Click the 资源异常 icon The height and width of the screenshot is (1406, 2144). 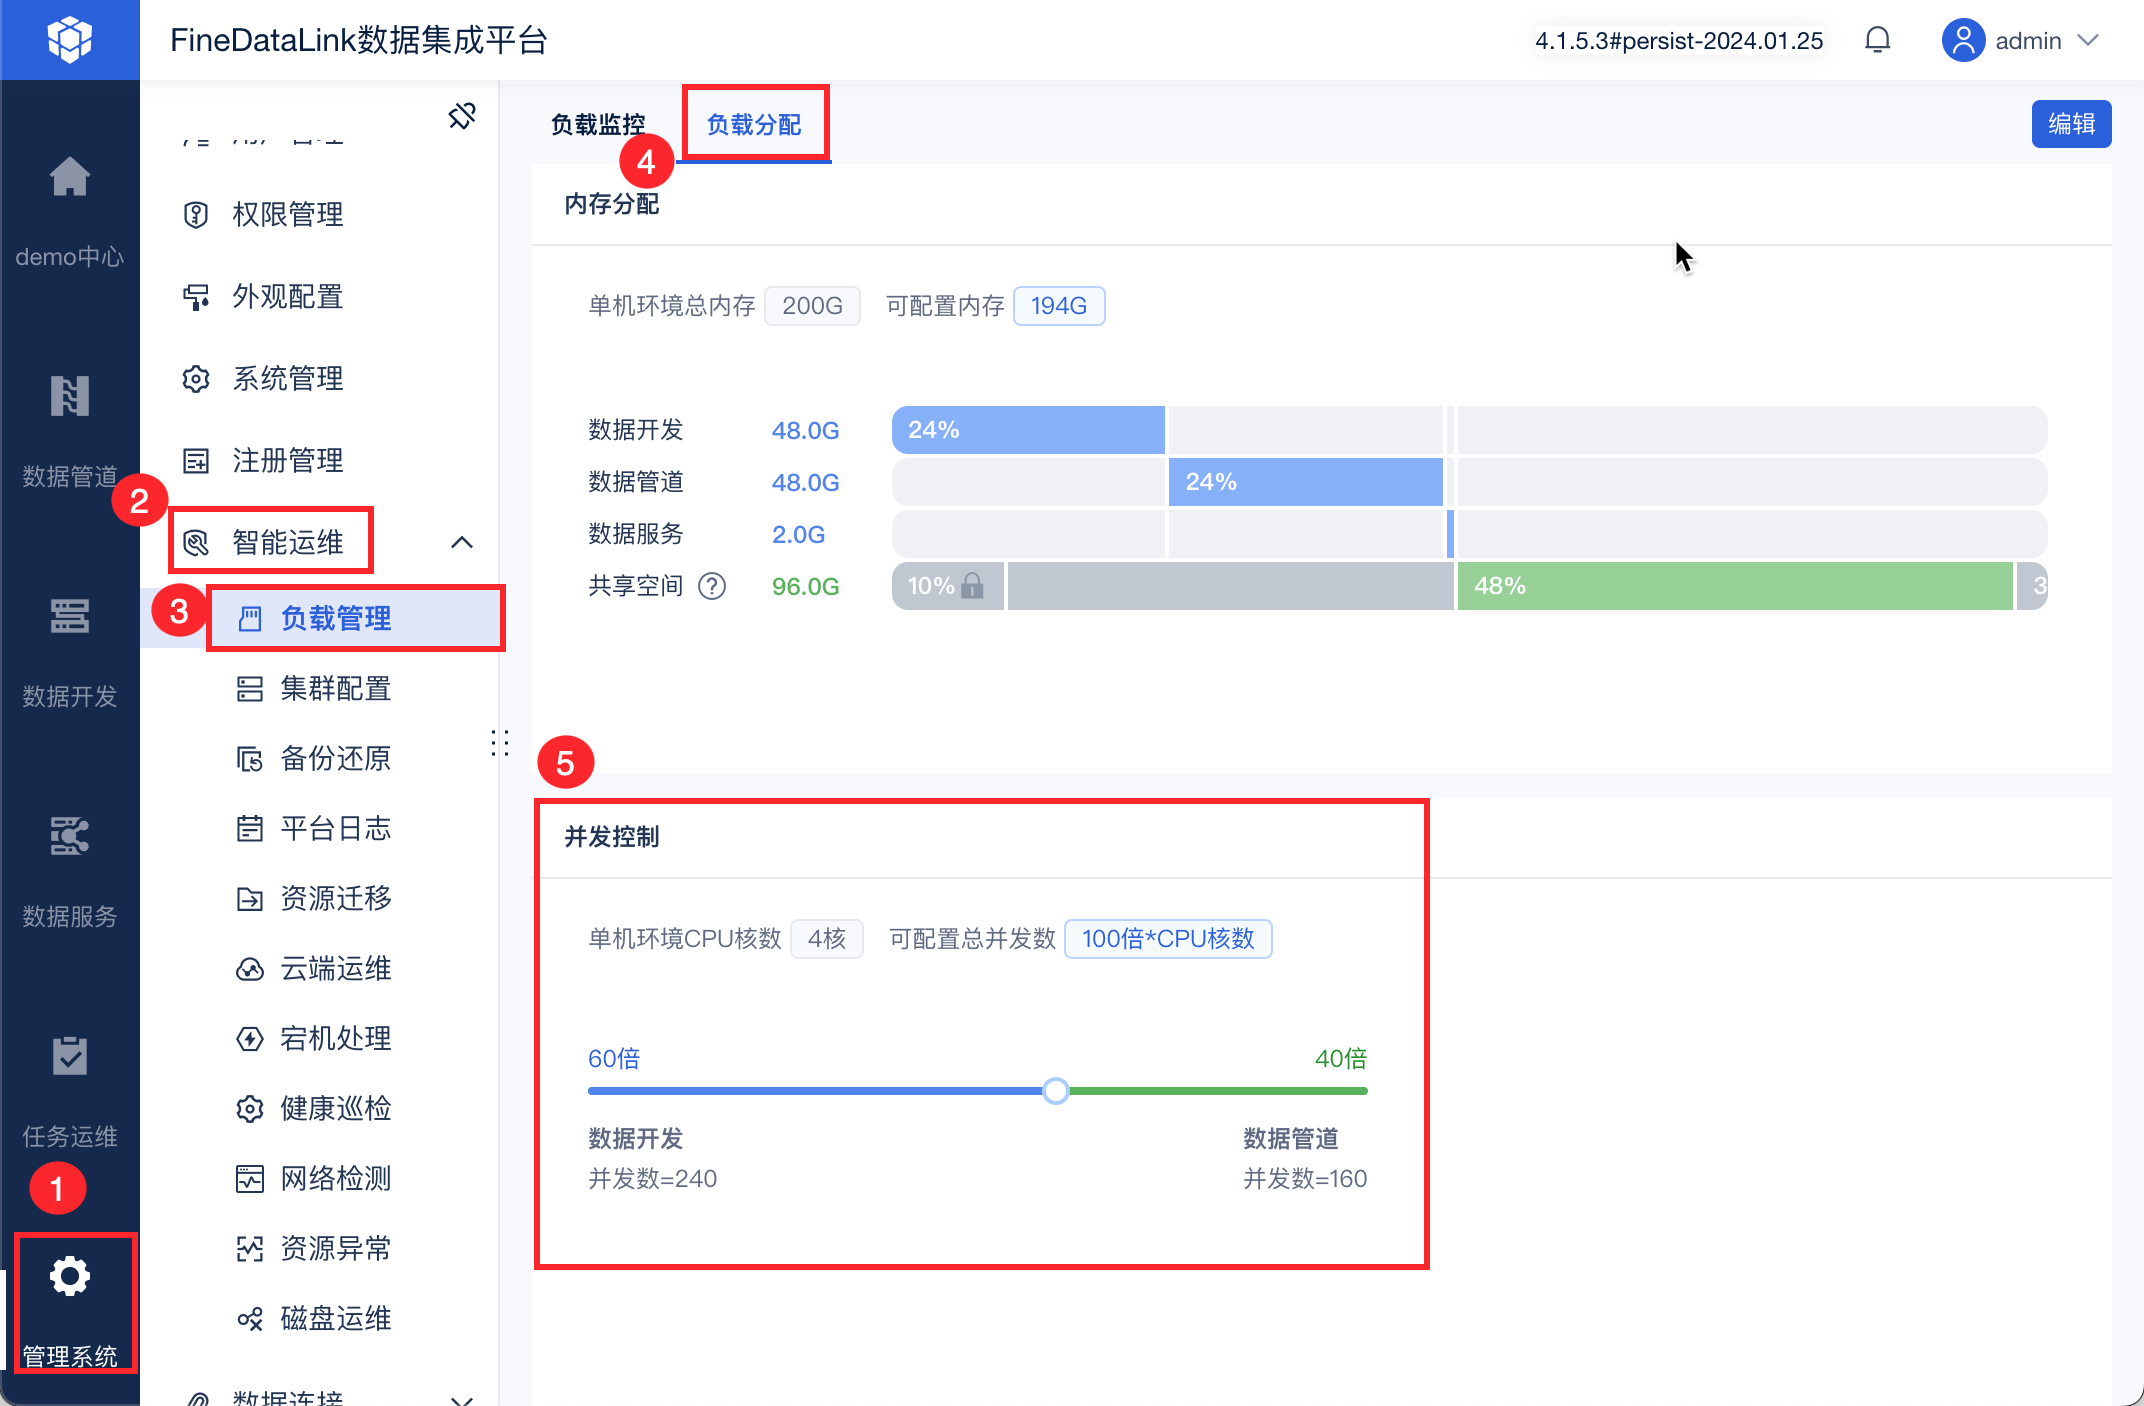[x=249, y=1248]
